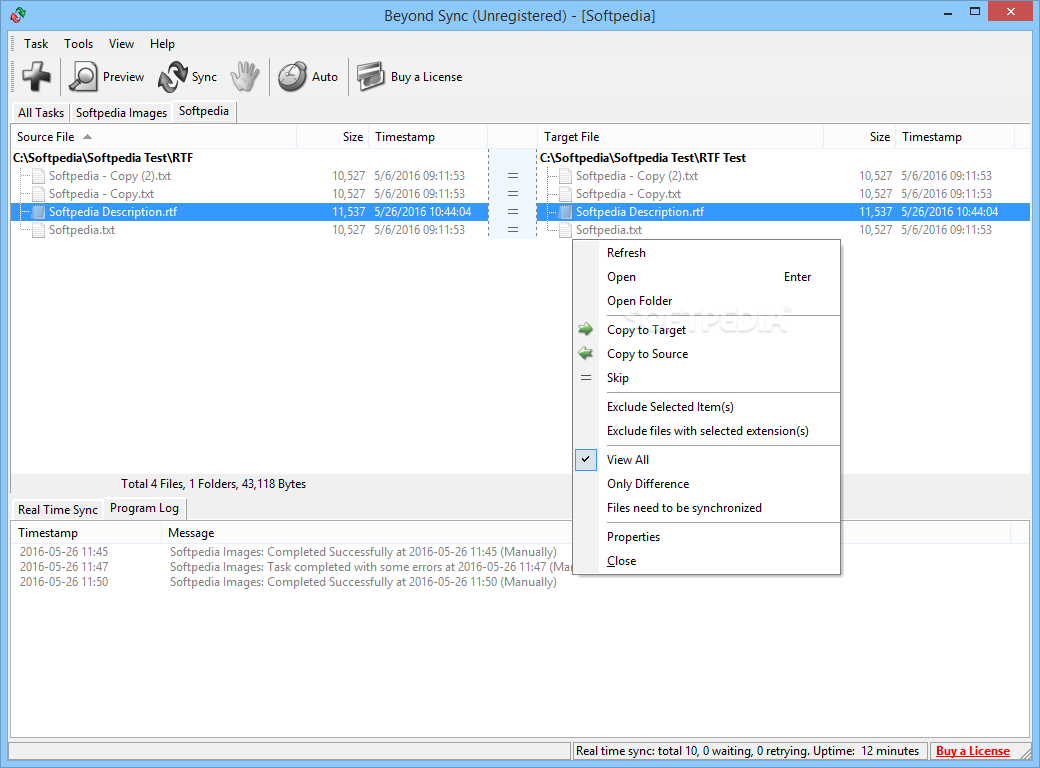Click file icon of source Softpedia - Copy (2).txt
1040x768 pixels.
tap(38, 176)
